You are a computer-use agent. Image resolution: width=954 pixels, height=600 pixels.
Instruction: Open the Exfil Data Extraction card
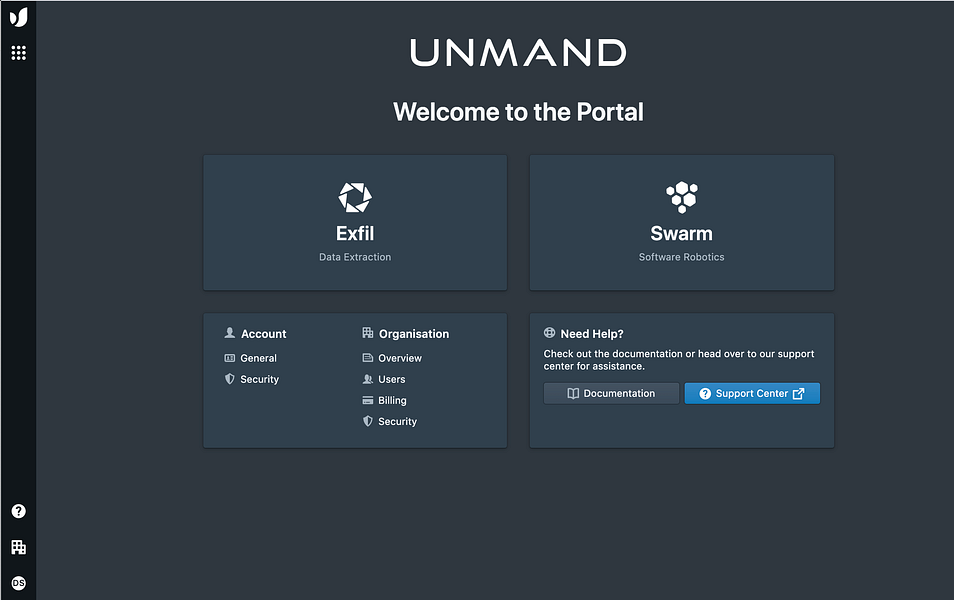tap(355, 223)
